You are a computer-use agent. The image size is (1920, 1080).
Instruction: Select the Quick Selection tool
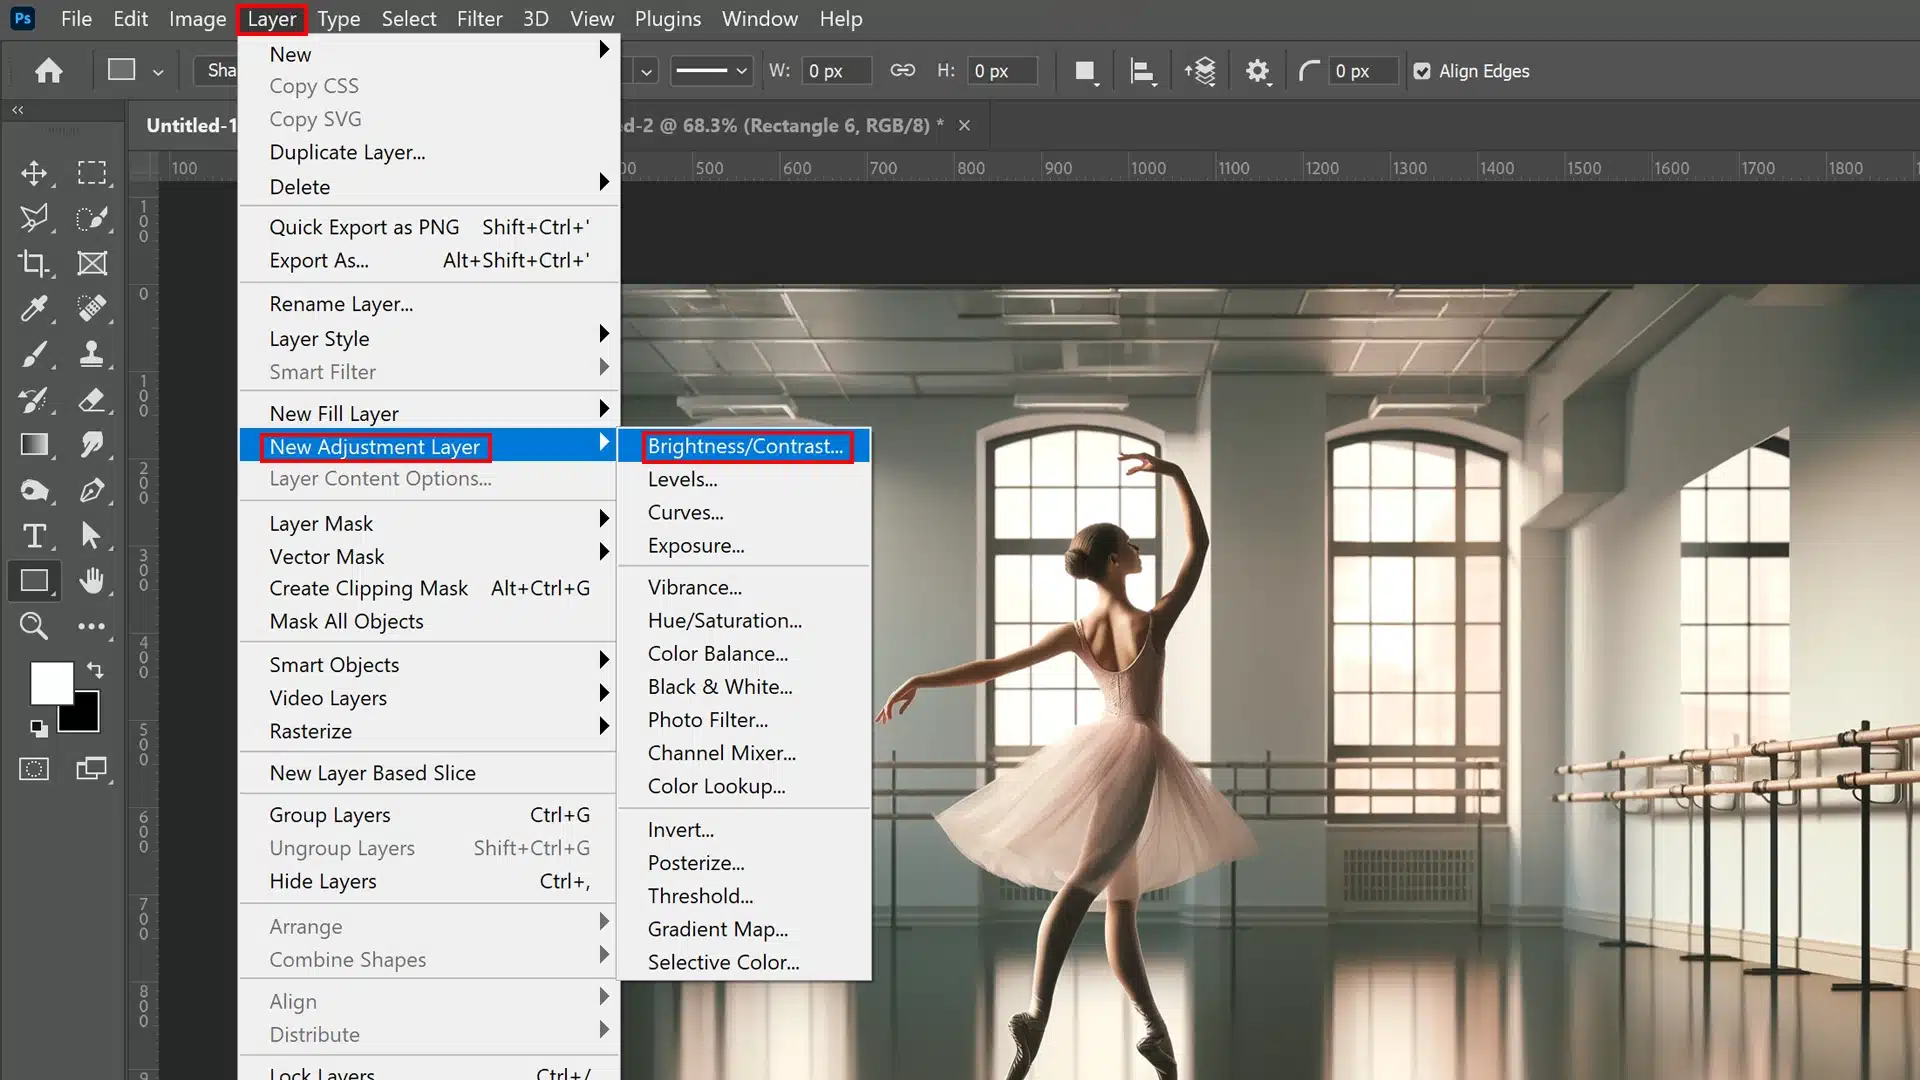pos(92,218)
